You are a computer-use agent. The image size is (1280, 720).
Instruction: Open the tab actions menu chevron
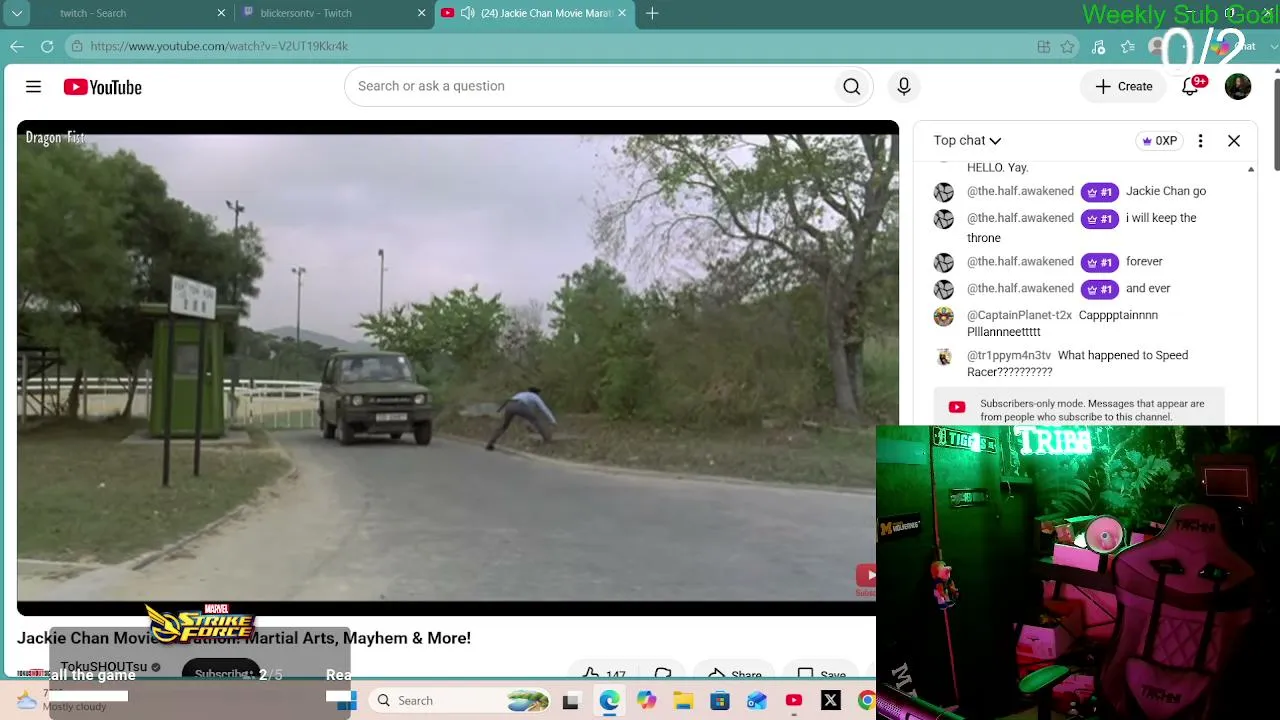pos(17,13)
